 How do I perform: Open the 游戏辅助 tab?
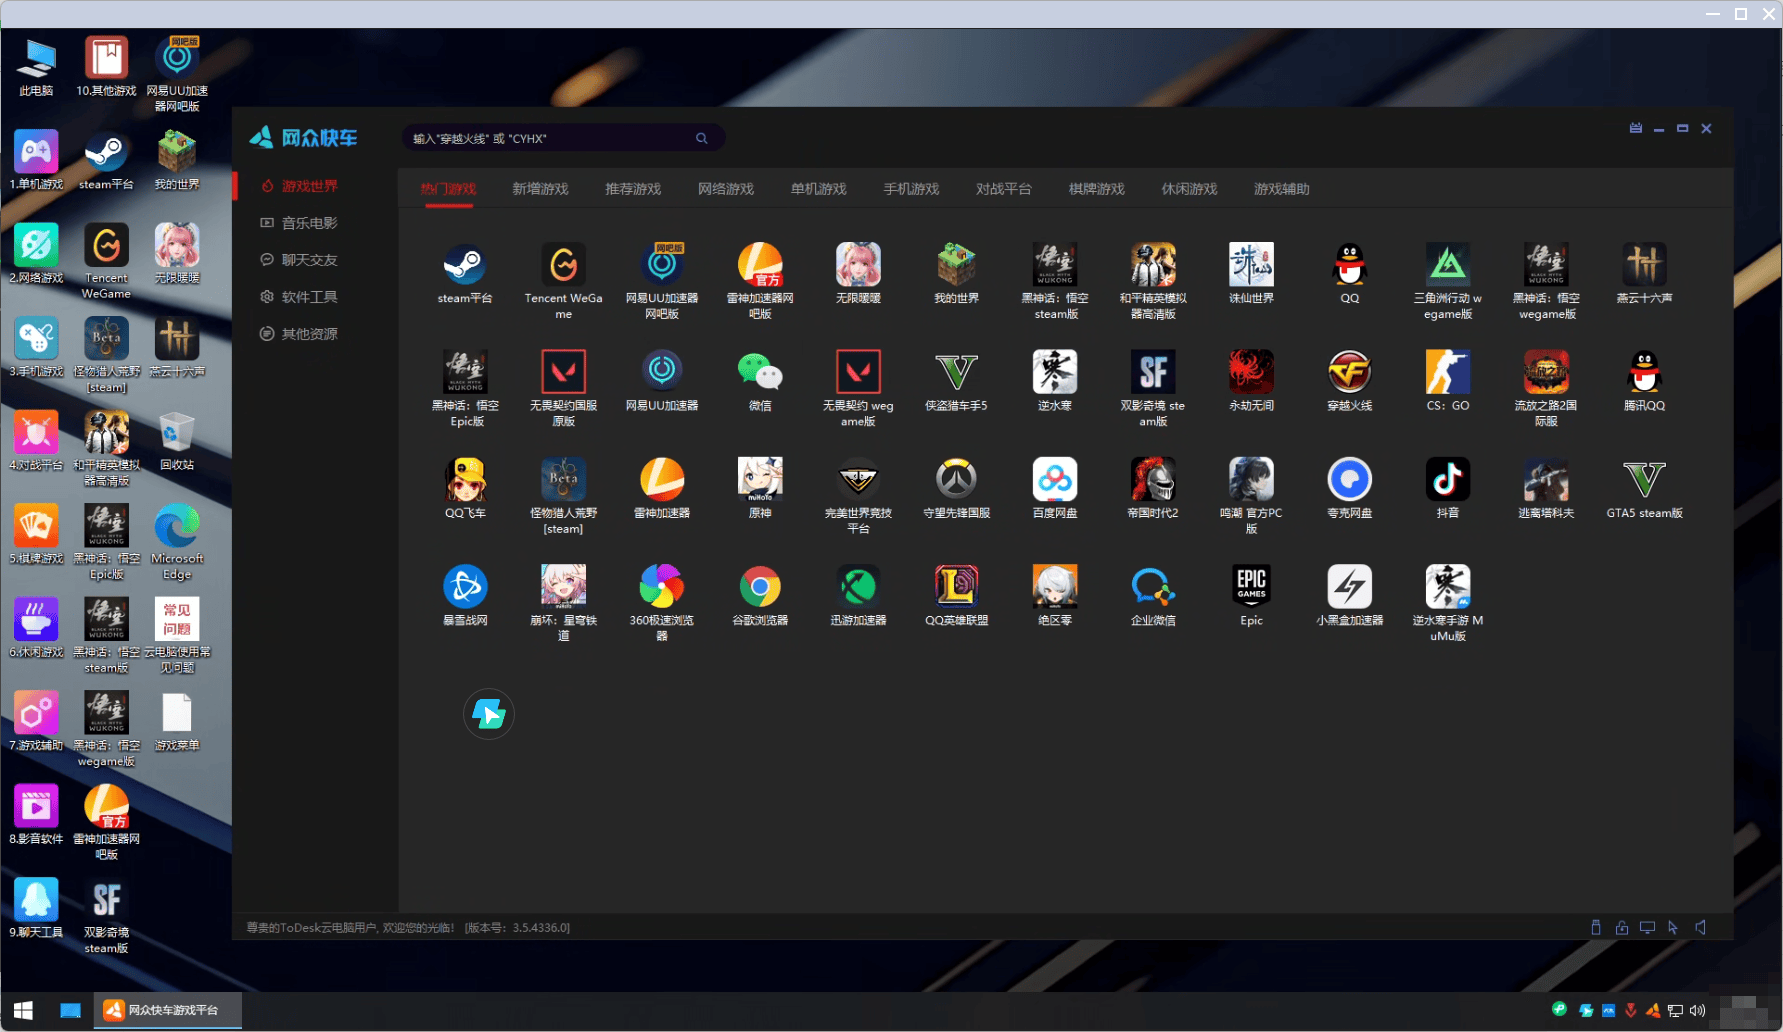[x=1282, y=189]
